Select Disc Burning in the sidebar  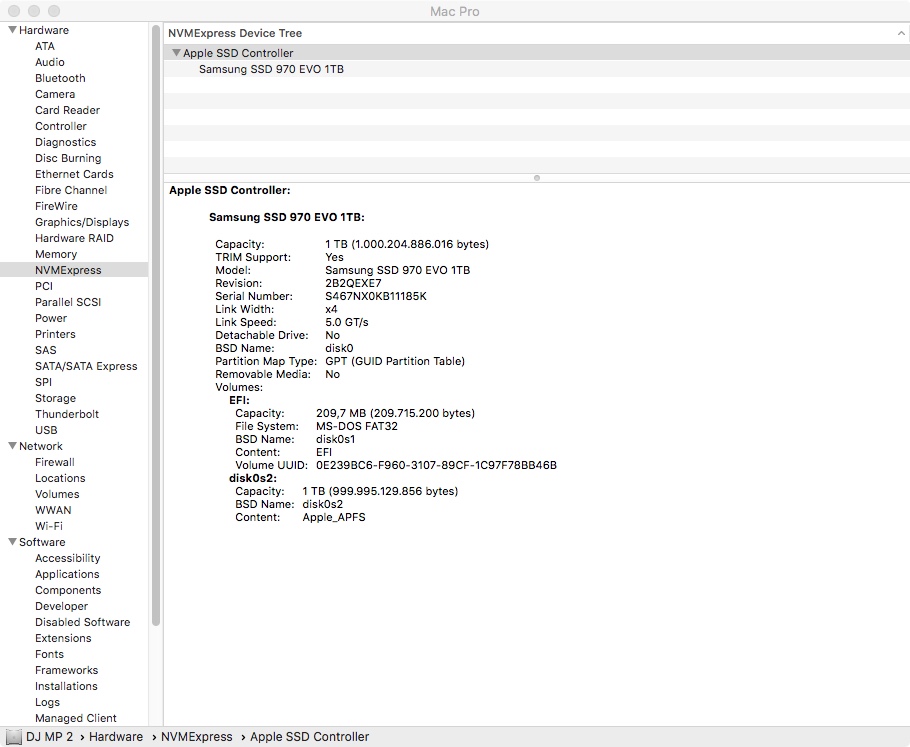click(x=68, y=158)
